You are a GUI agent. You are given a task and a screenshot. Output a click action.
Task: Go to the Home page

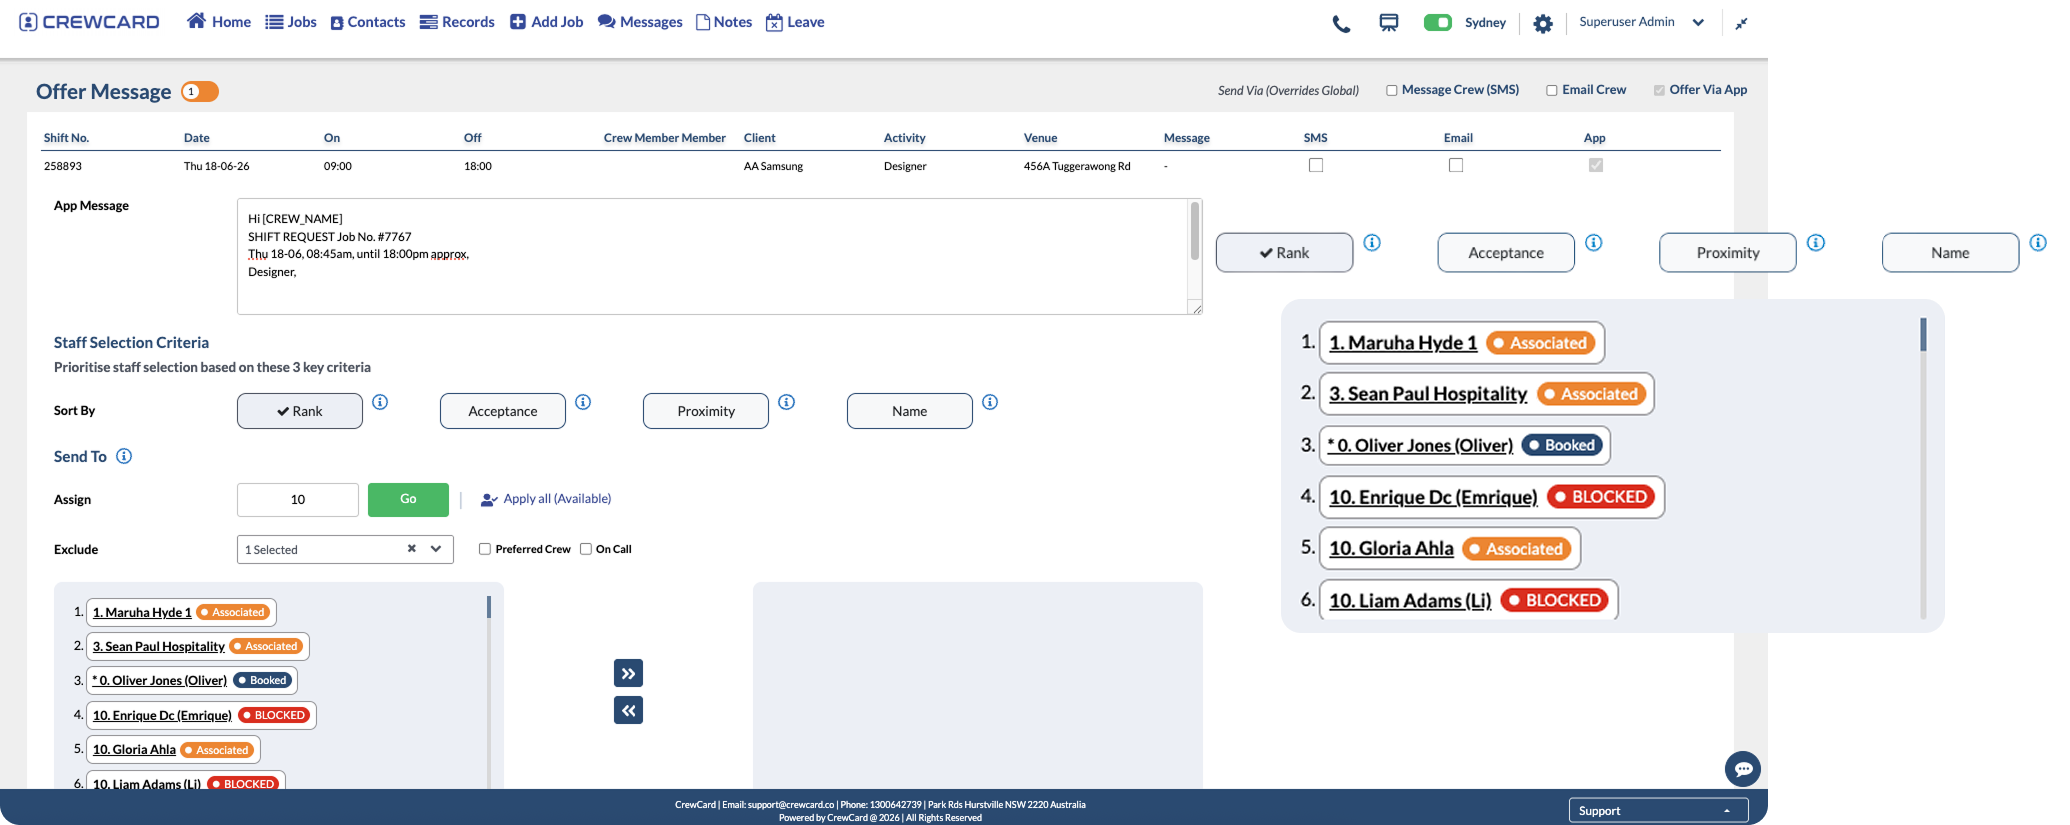219,22
